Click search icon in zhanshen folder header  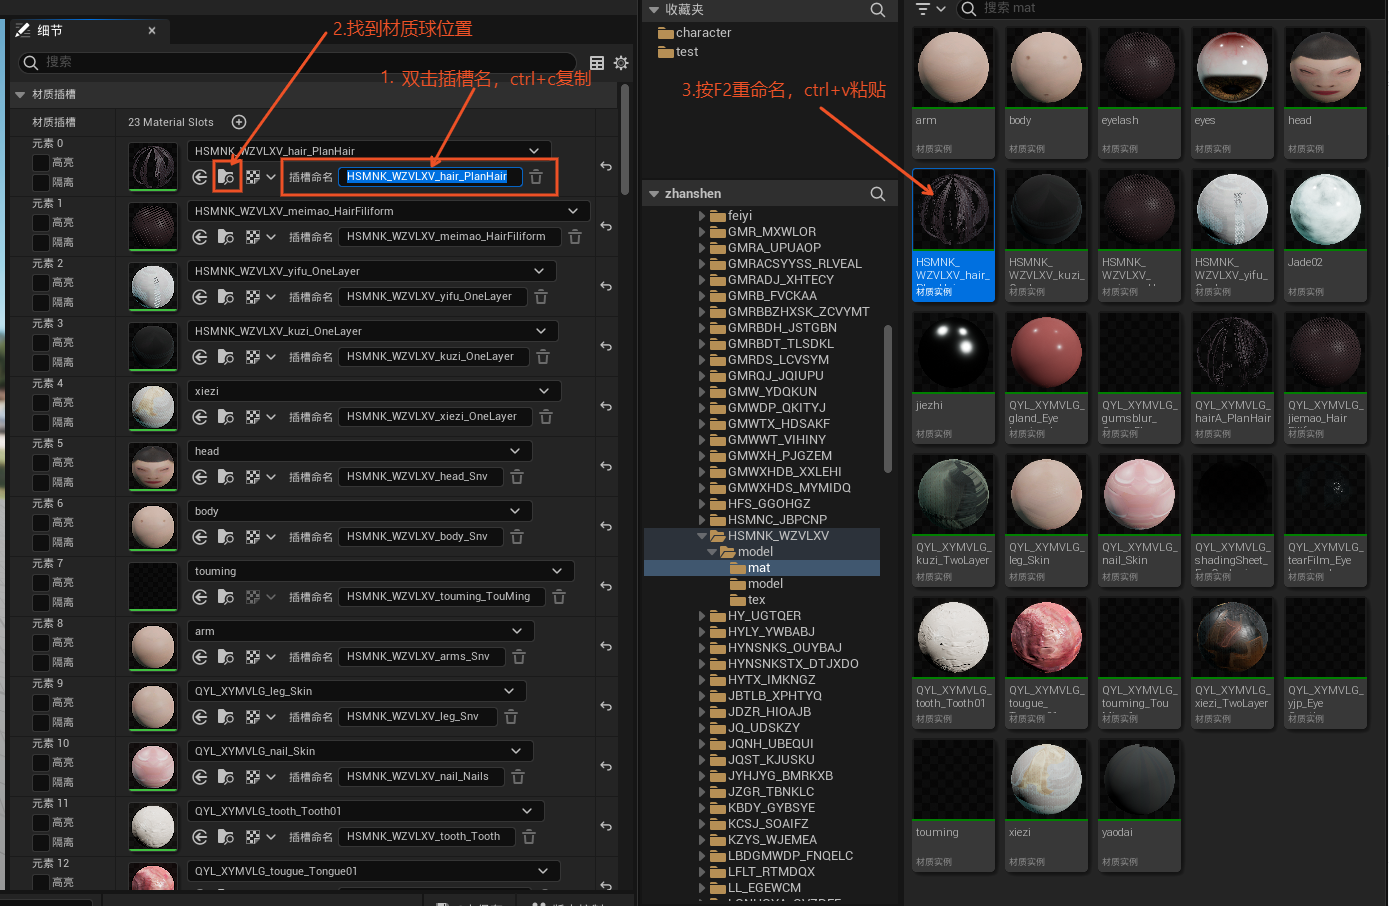(x=877, y=194)
